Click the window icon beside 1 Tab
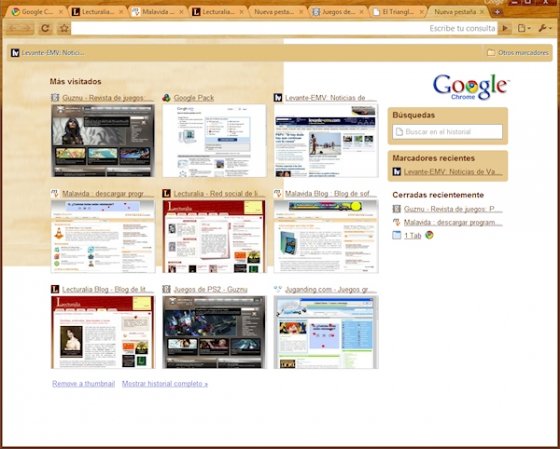This screenshot has width=560, height=449. [396, 235]
